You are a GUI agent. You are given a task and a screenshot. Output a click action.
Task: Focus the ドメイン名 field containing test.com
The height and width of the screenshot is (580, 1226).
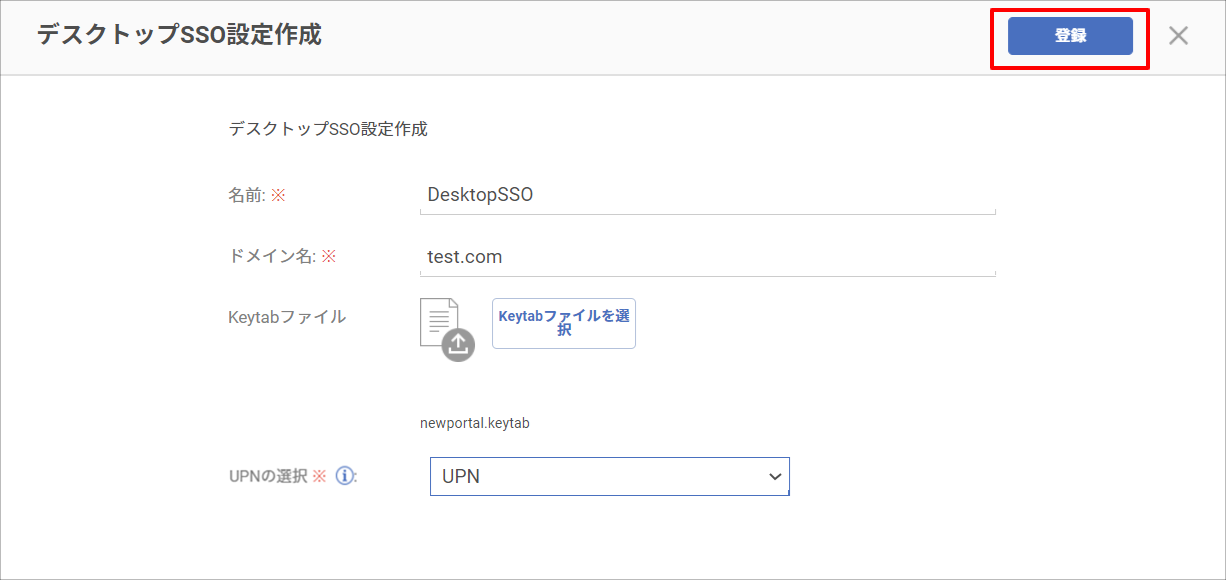pyautogui.click(x=708, y=257)
